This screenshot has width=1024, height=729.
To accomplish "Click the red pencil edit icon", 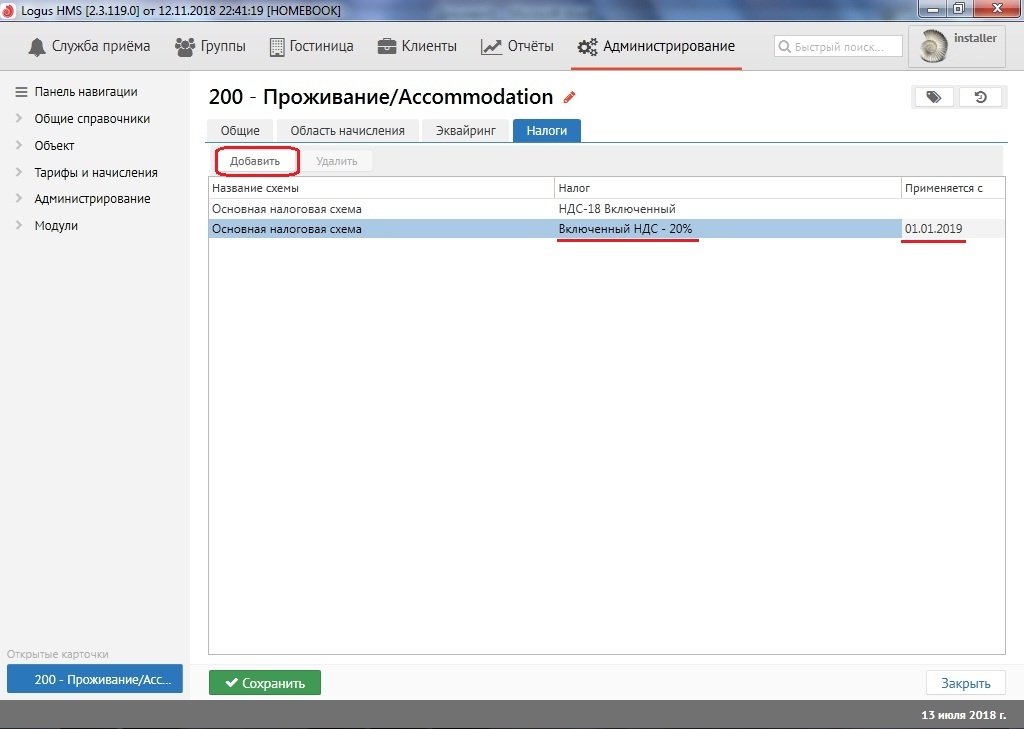I will click(x=570, y=97).
